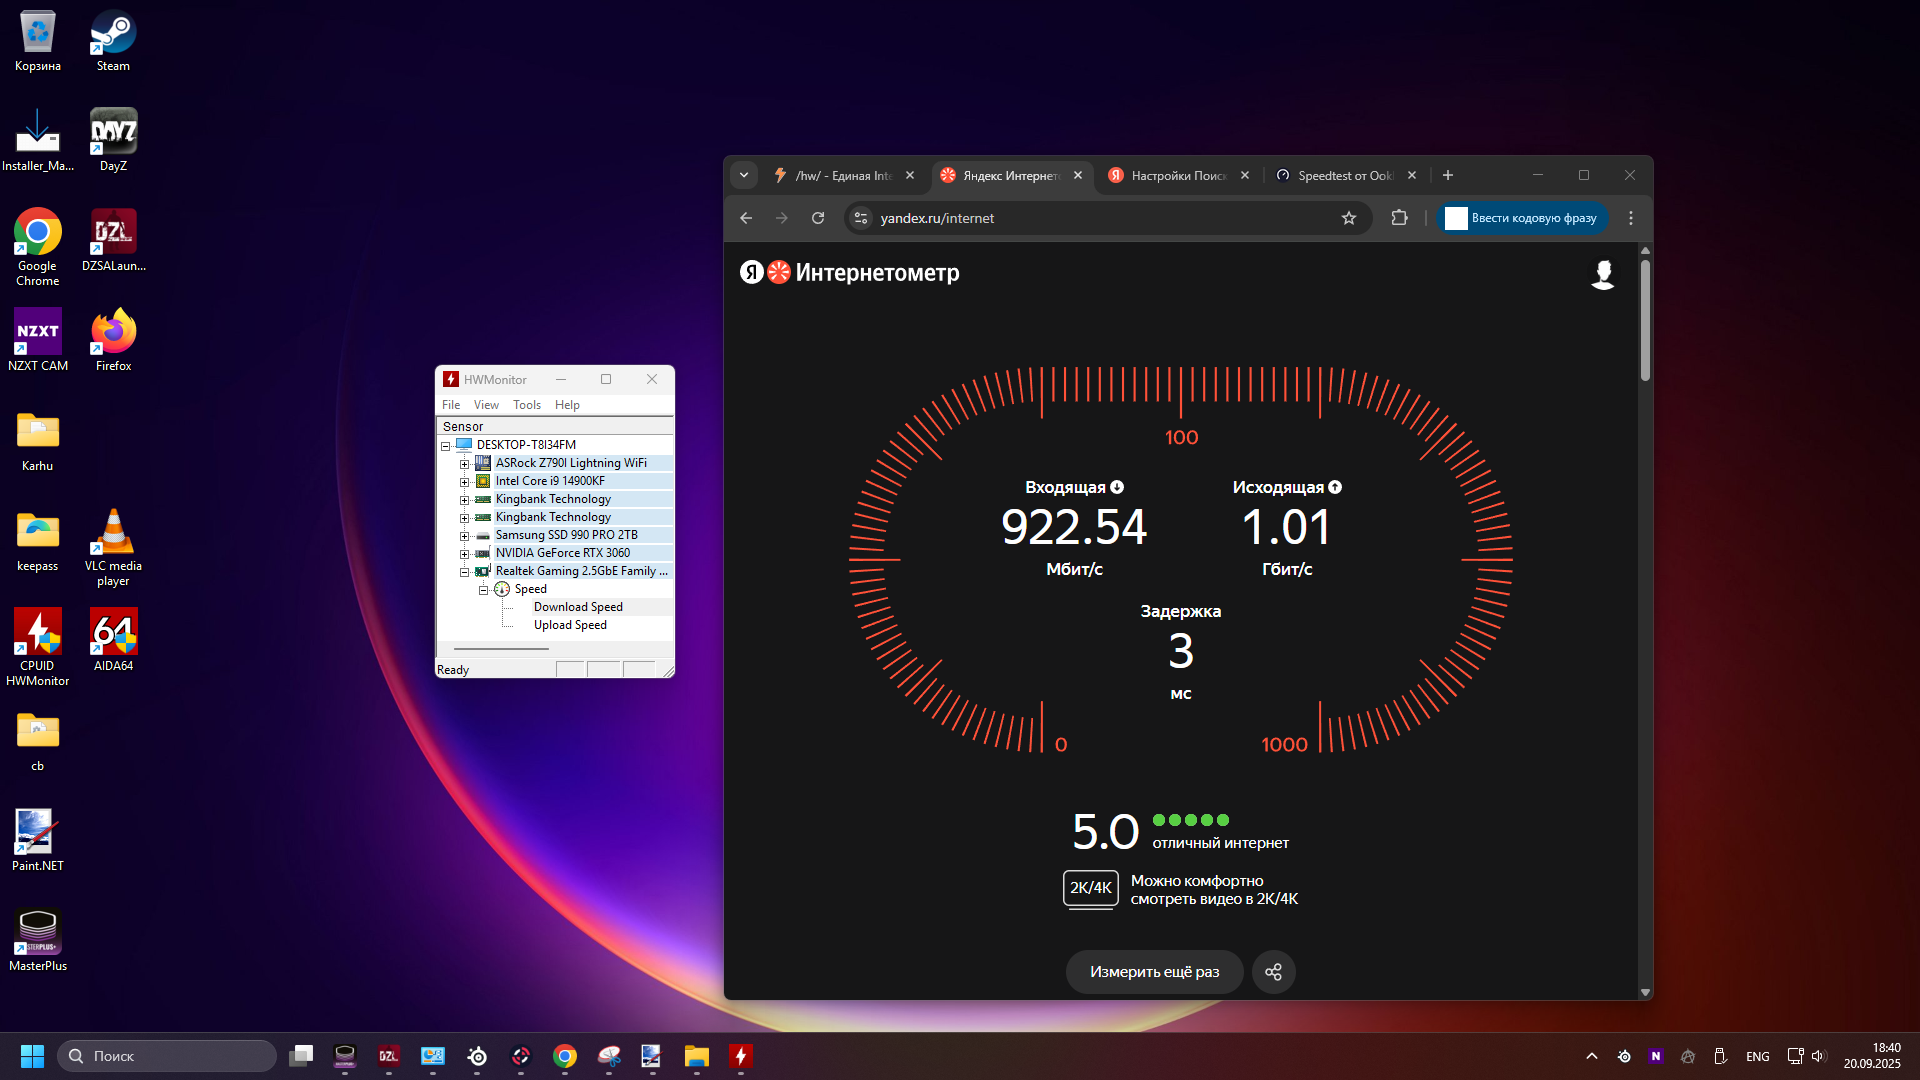Image resolution: width=1920 pixels, height=1080 pixels.
Task: Open the site information icon in the address bar
Action: point(861,218)
